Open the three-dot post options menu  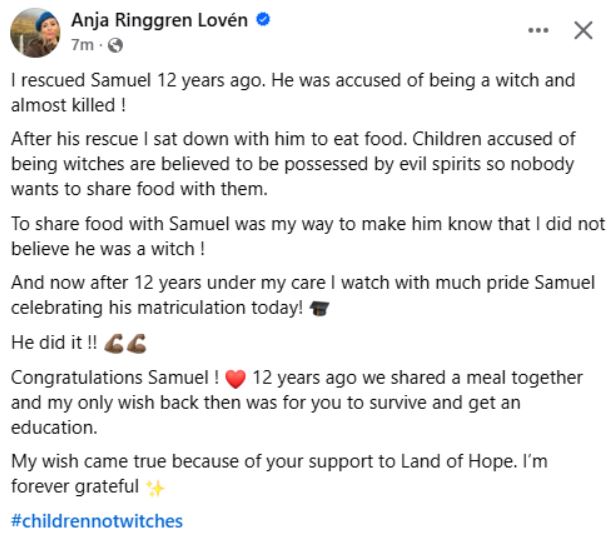(539, 30)
